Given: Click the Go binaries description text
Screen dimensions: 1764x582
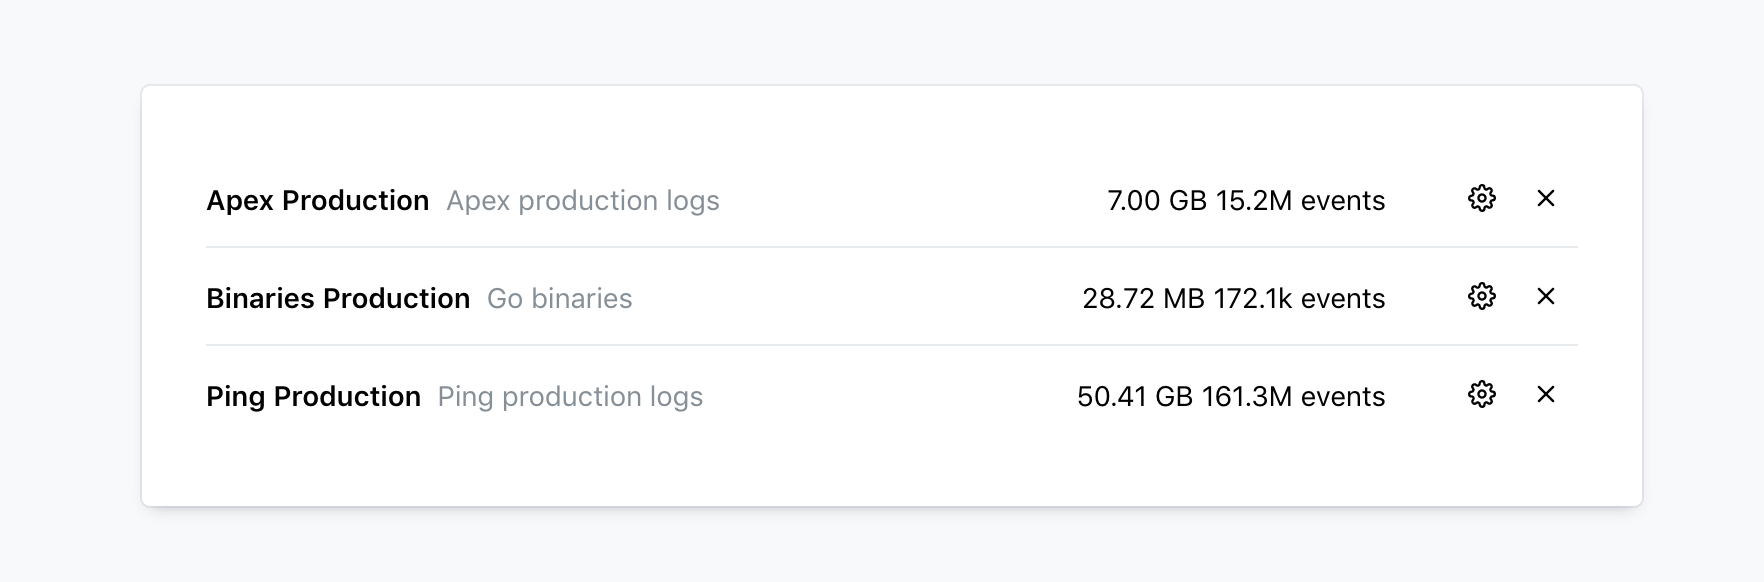Looking at the screenshot, I should [559, 297].
